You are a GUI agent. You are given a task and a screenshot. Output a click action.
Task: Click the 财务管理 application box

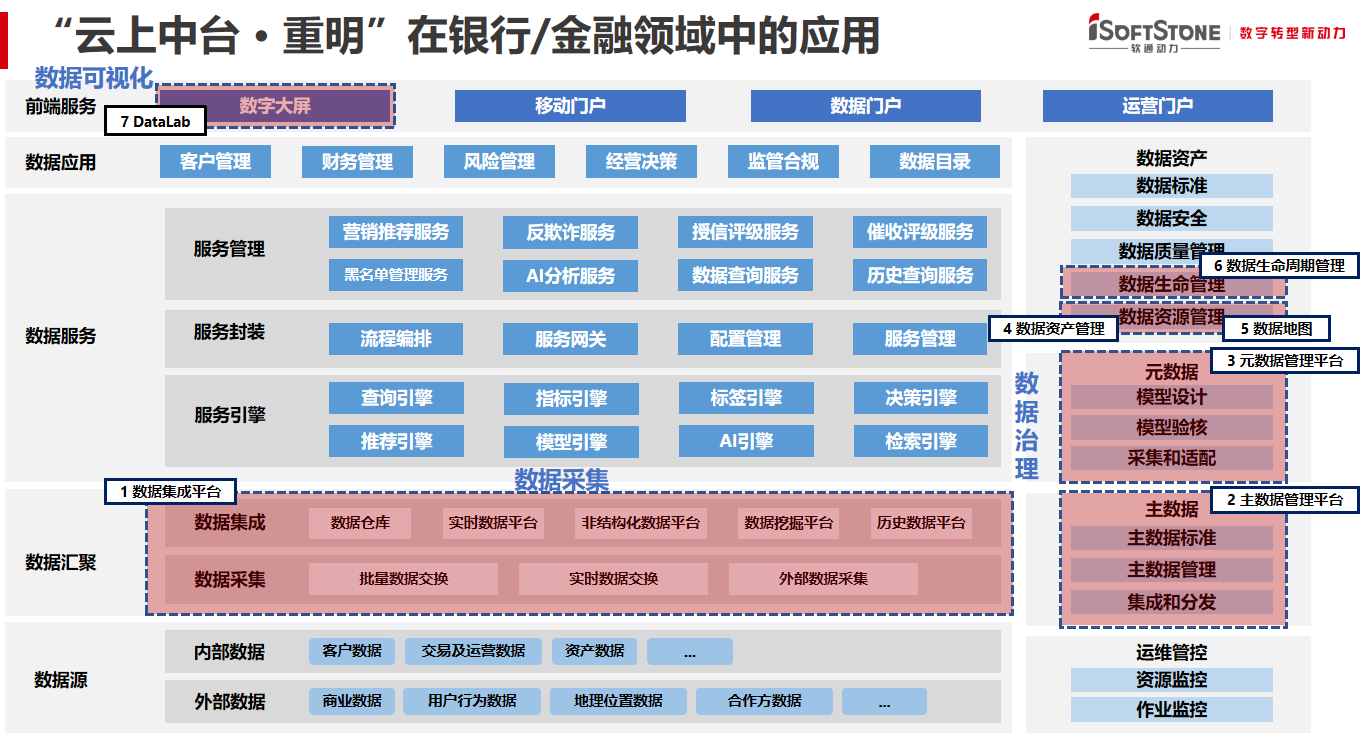click(358, 162)
